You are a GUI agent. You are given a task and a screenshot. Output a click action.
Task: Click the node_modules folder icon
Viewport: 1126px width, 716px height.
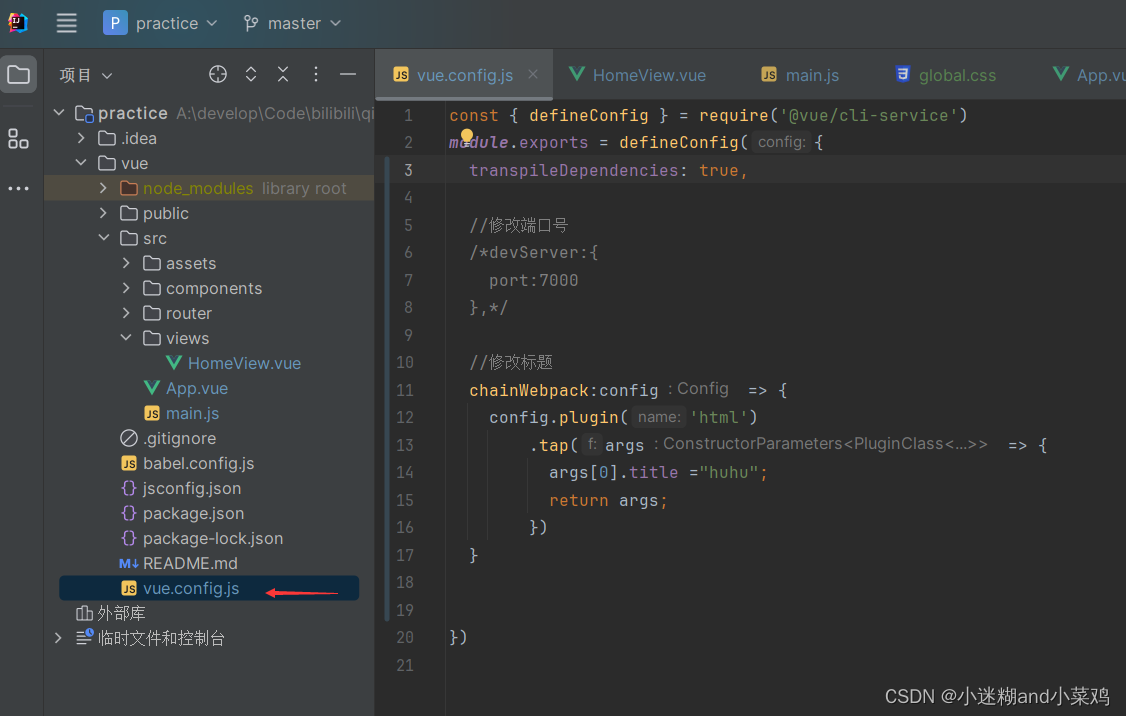coord(129,188)
